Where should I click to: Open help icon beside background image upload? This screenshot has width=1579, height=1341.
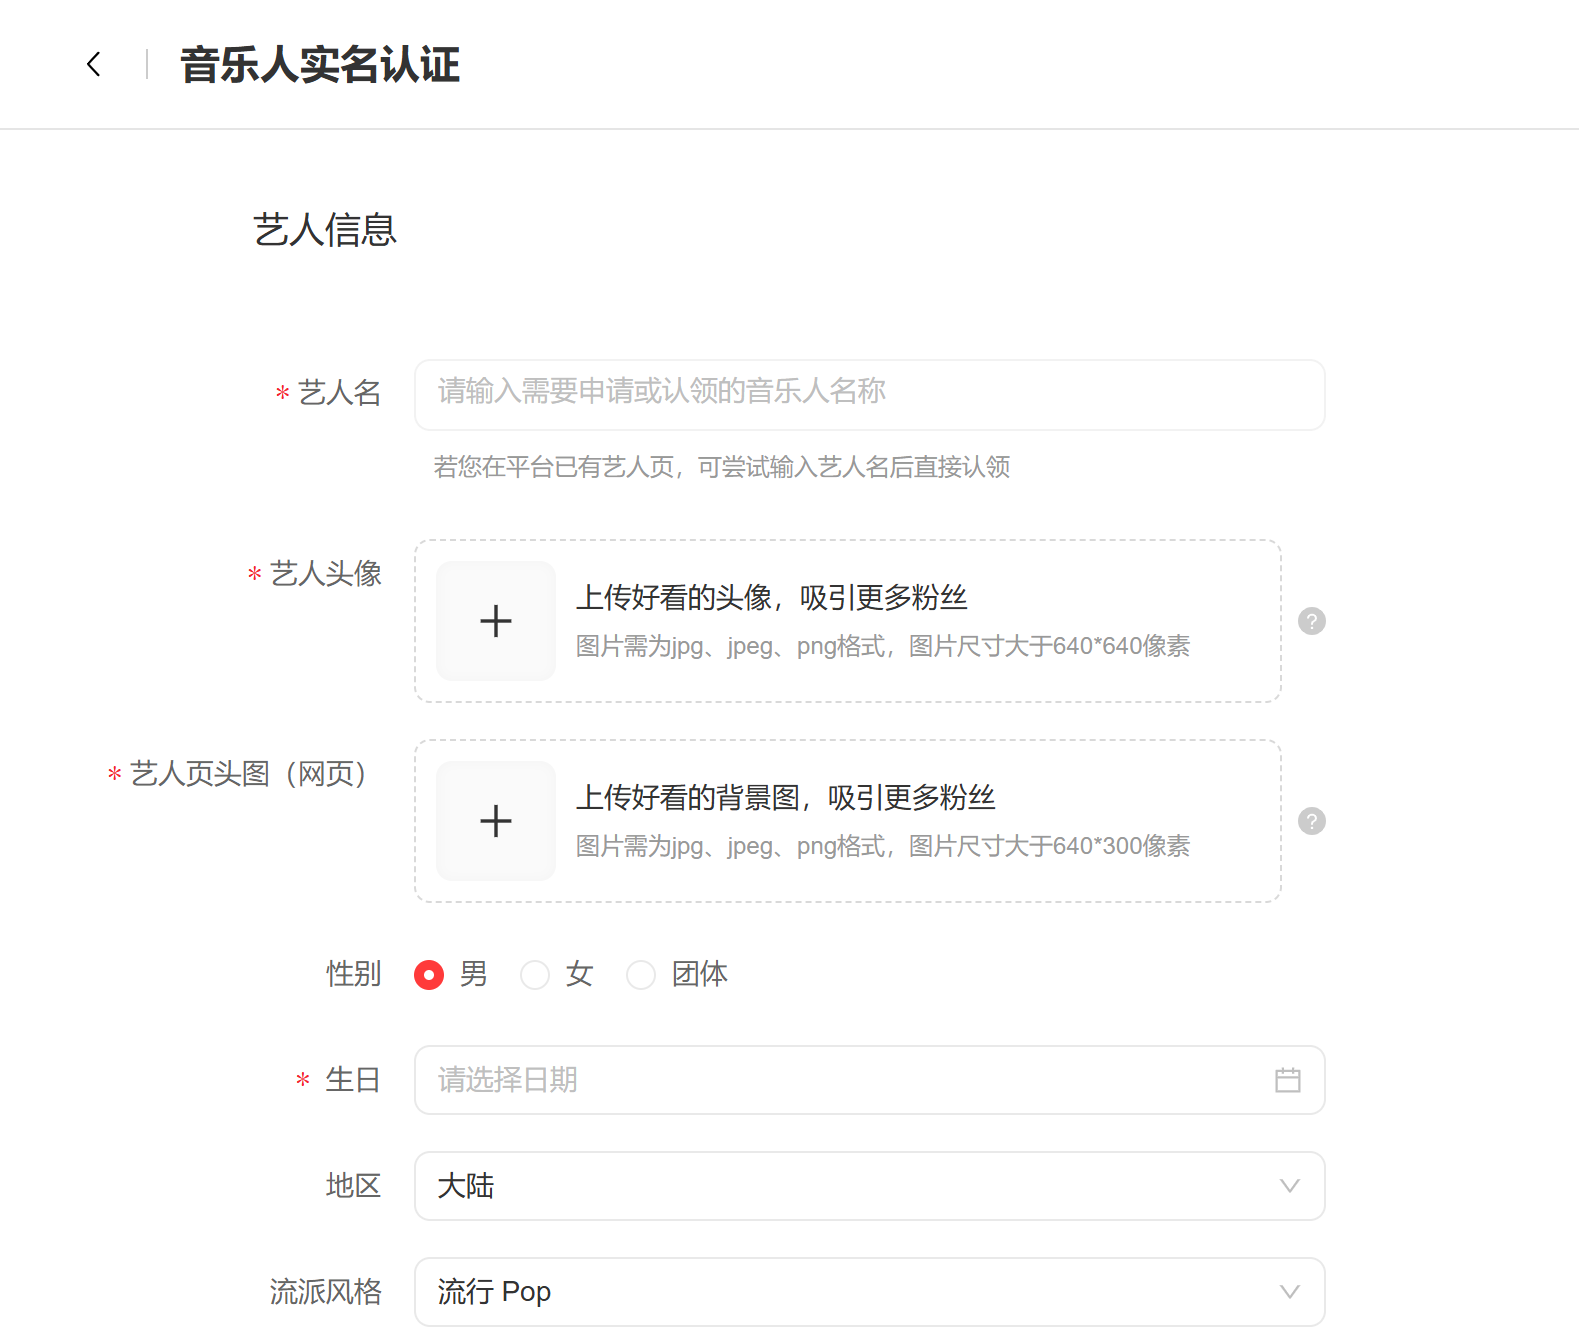pos(1311,821)
